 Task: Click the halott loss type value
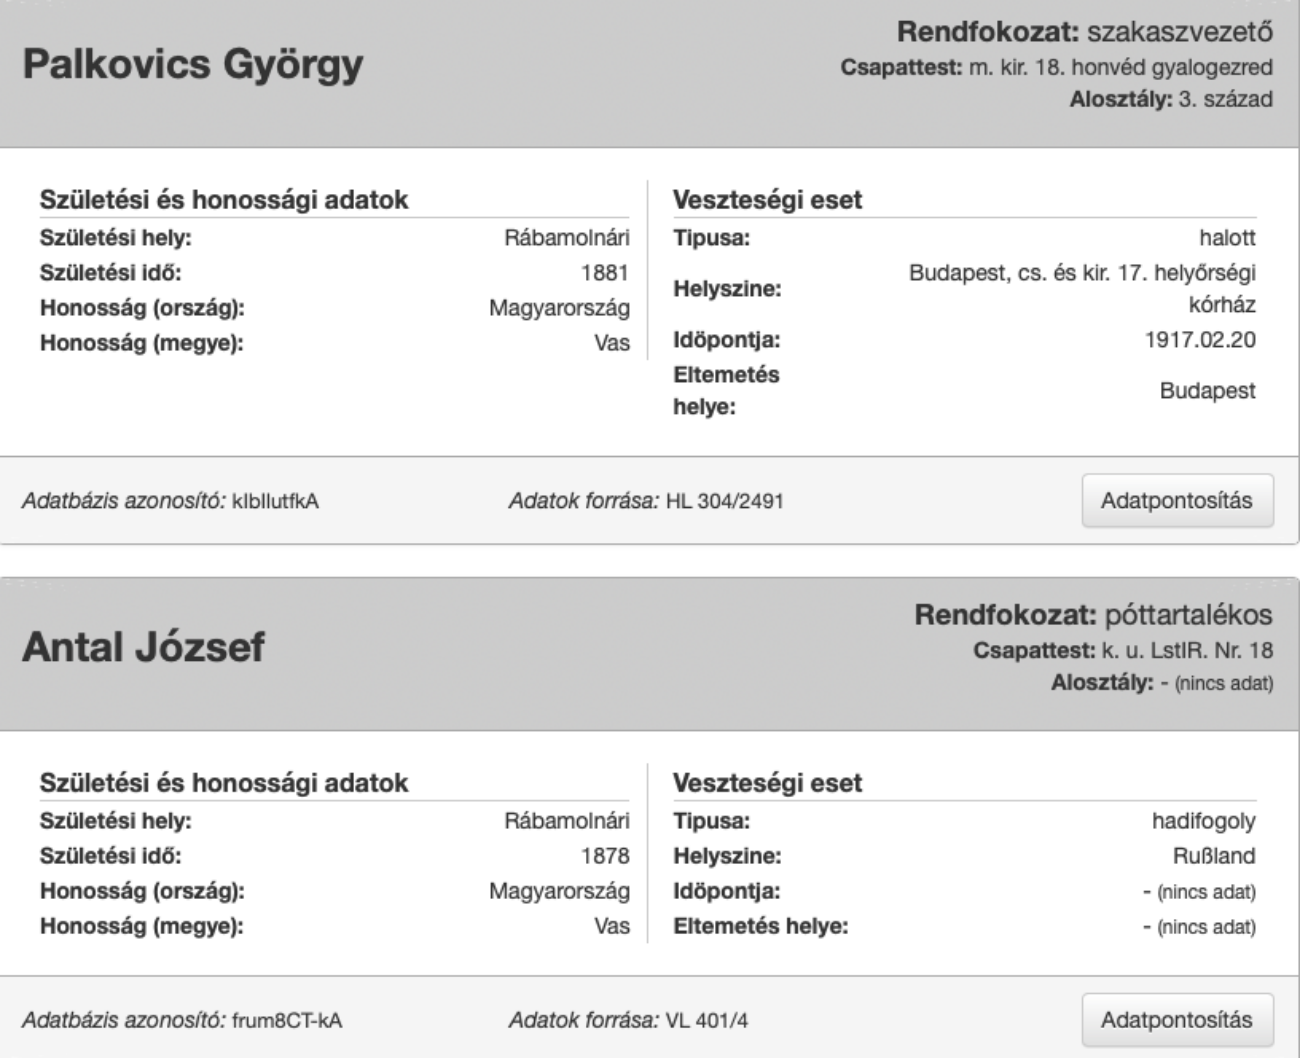[1228, 238]
